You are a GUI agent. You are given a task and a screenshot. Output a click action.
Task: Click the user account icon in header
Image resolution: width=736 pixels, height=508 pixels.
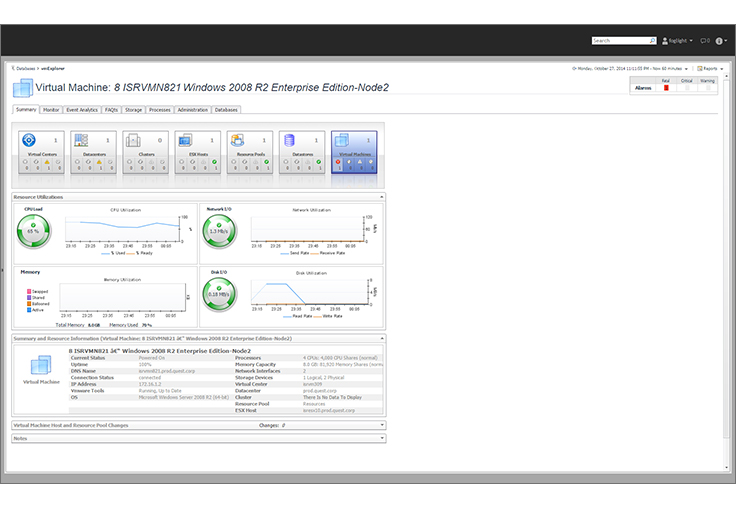(665, 41)
